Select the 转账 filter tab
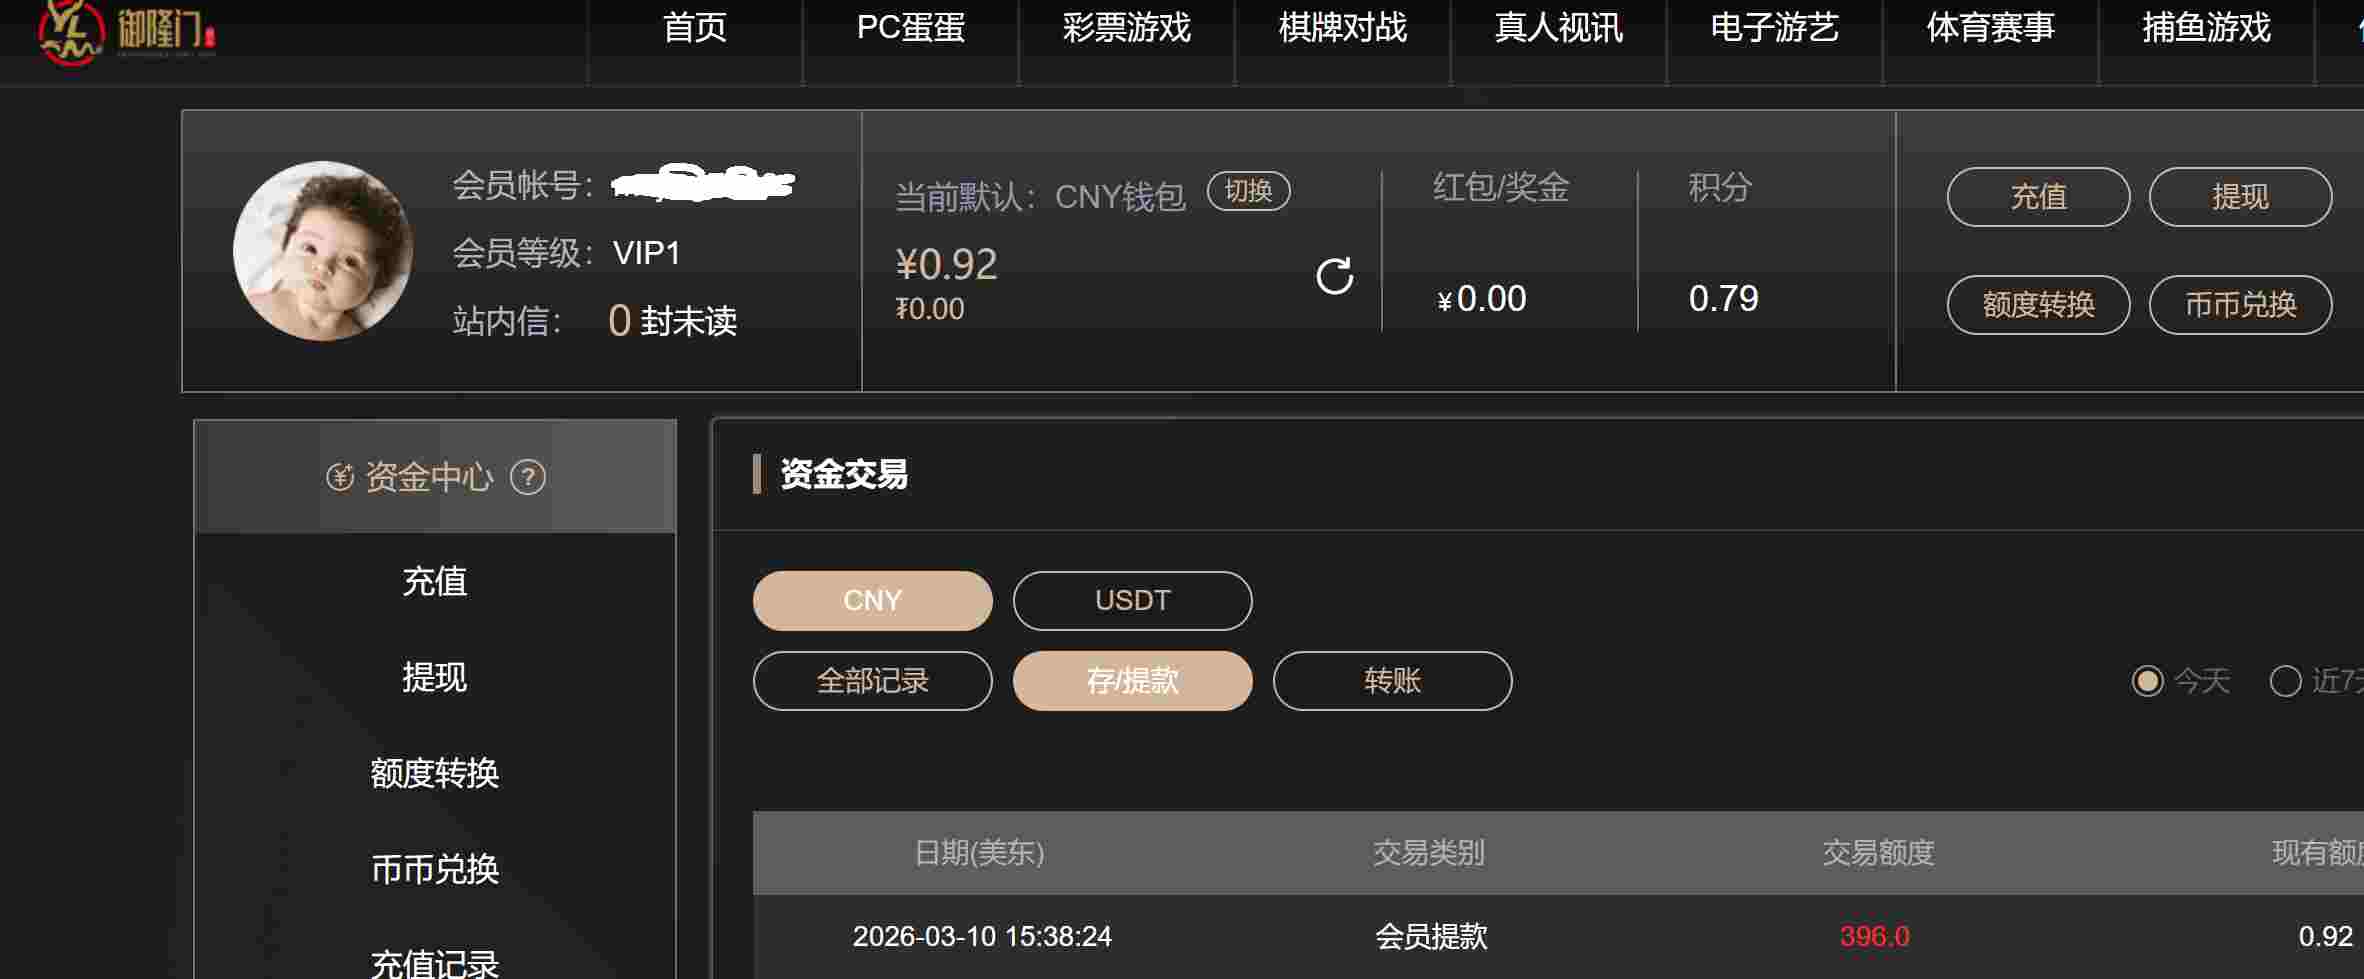The height and width of the screenshot is (979, 2364). (1392, 681)
